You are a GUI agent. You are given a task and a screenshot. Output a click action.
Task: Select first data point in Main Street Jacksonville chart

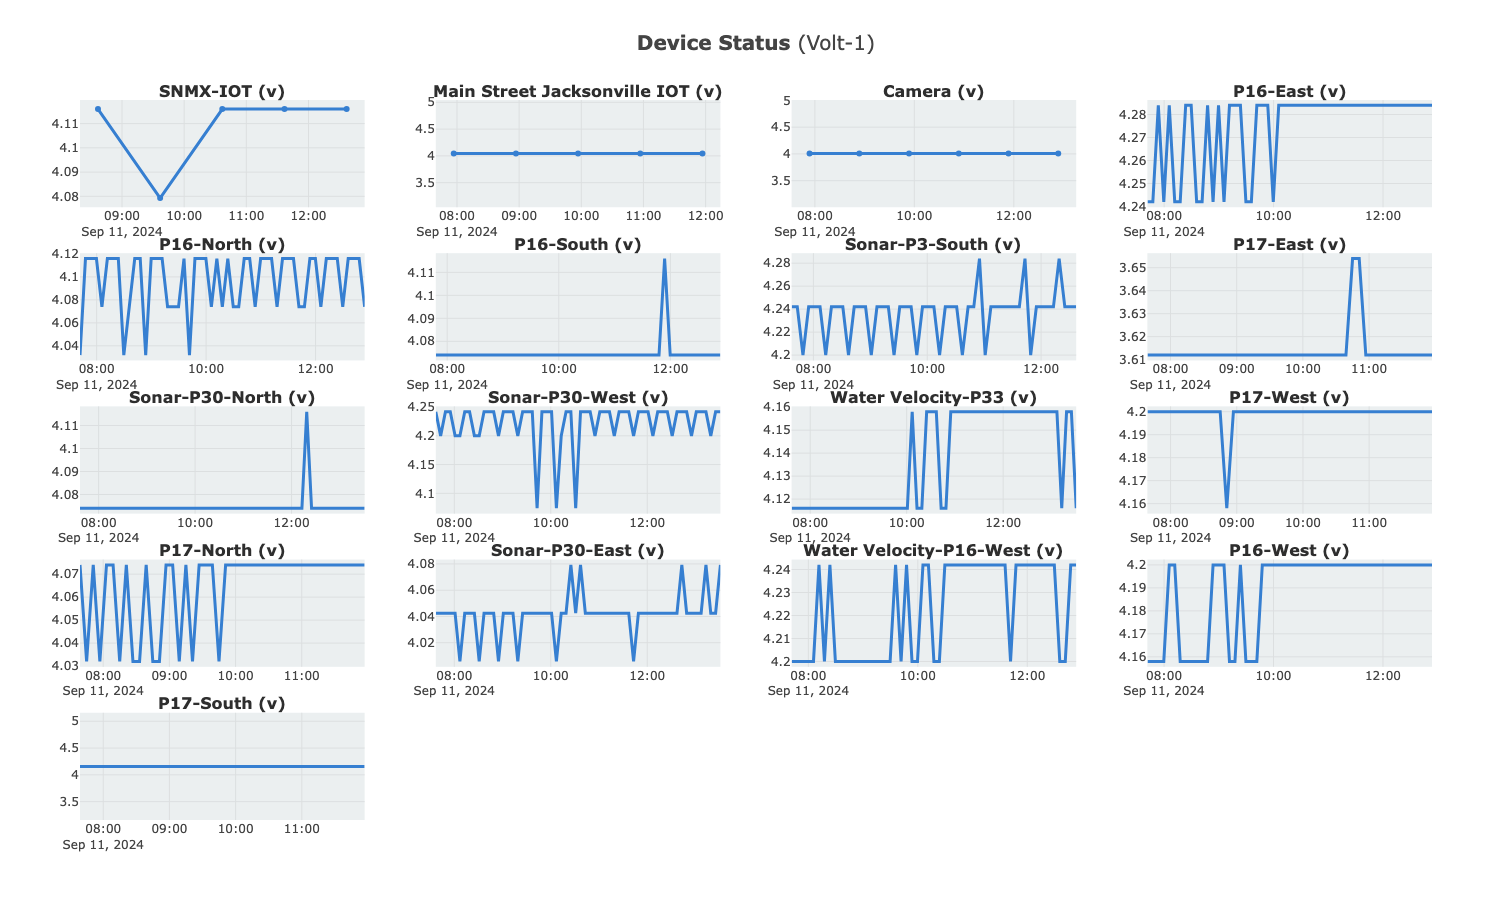[x=454, y=153]
